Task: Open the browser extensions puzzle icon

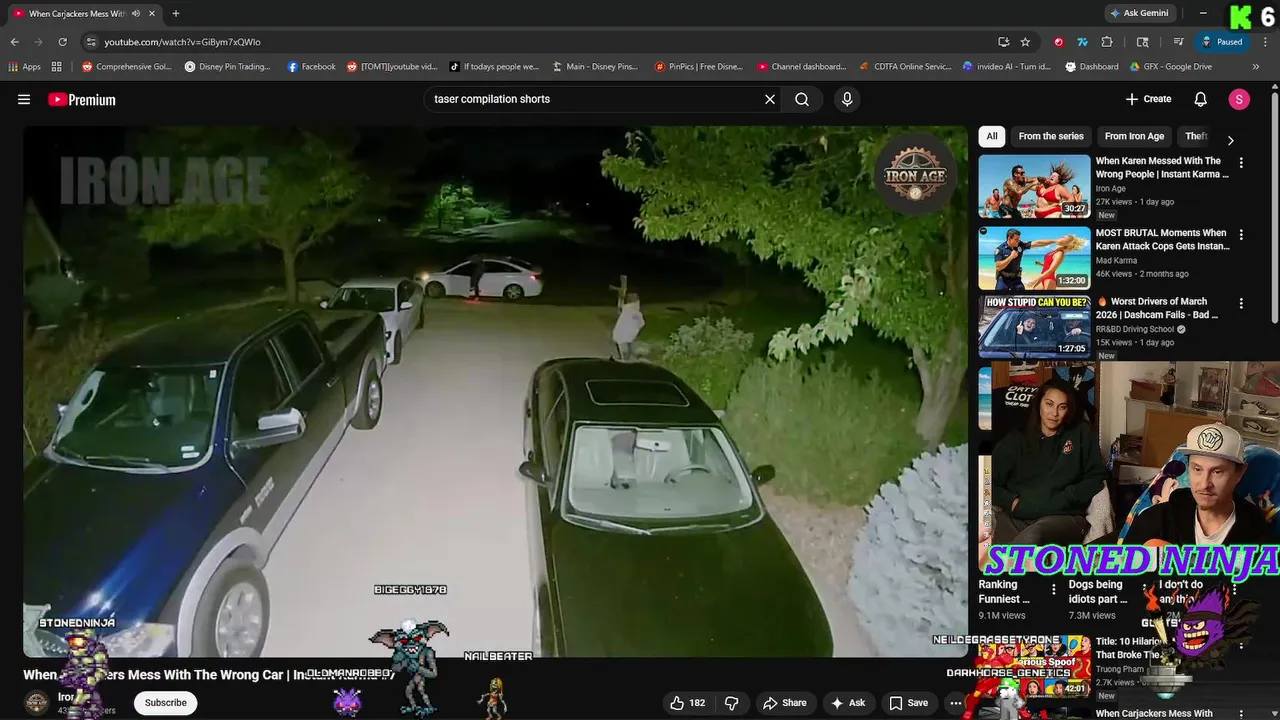Action: pos(1107,42)
